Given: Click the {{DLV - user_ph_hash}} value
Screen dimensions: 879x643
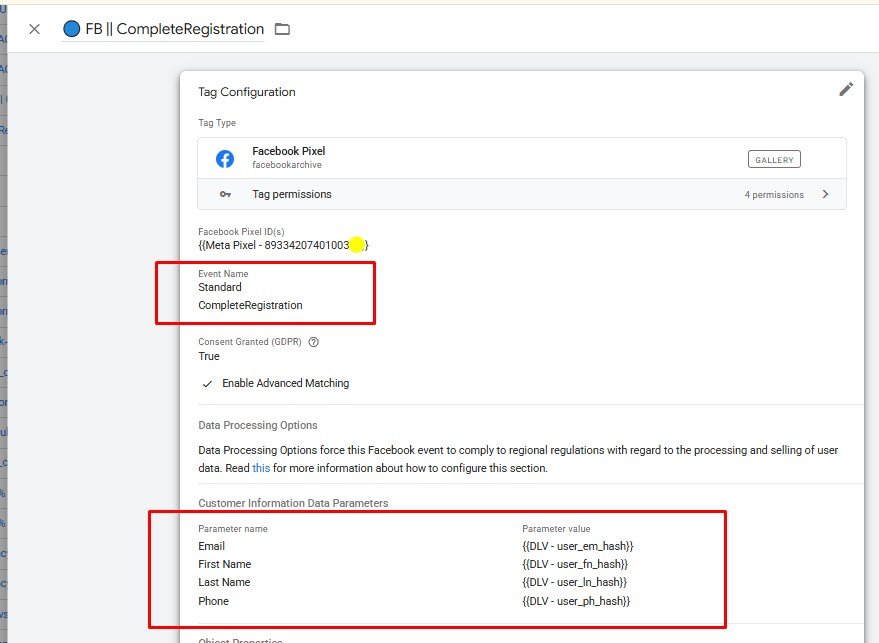Looking at the screenshot, I should pos(576,601).
